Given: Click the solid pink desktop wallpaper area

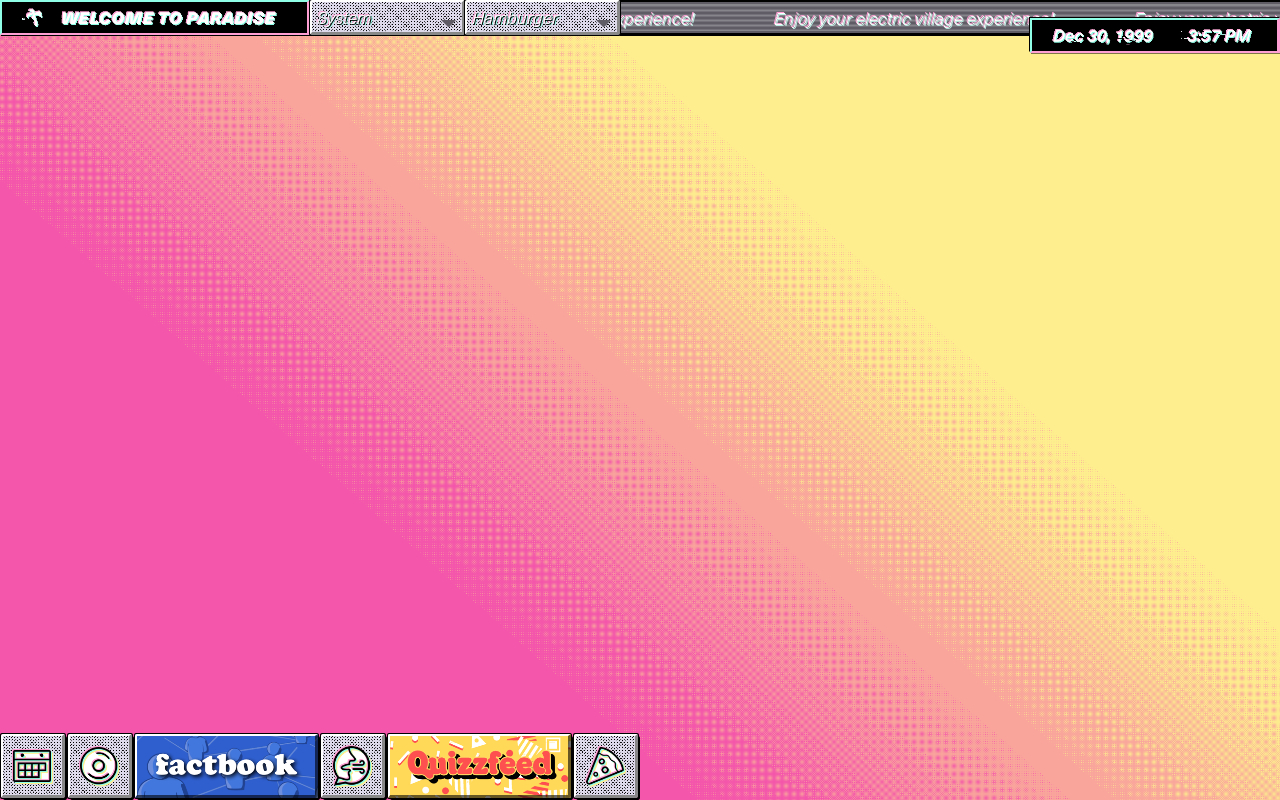Looking at the screenshot, I should pos(150,500).
